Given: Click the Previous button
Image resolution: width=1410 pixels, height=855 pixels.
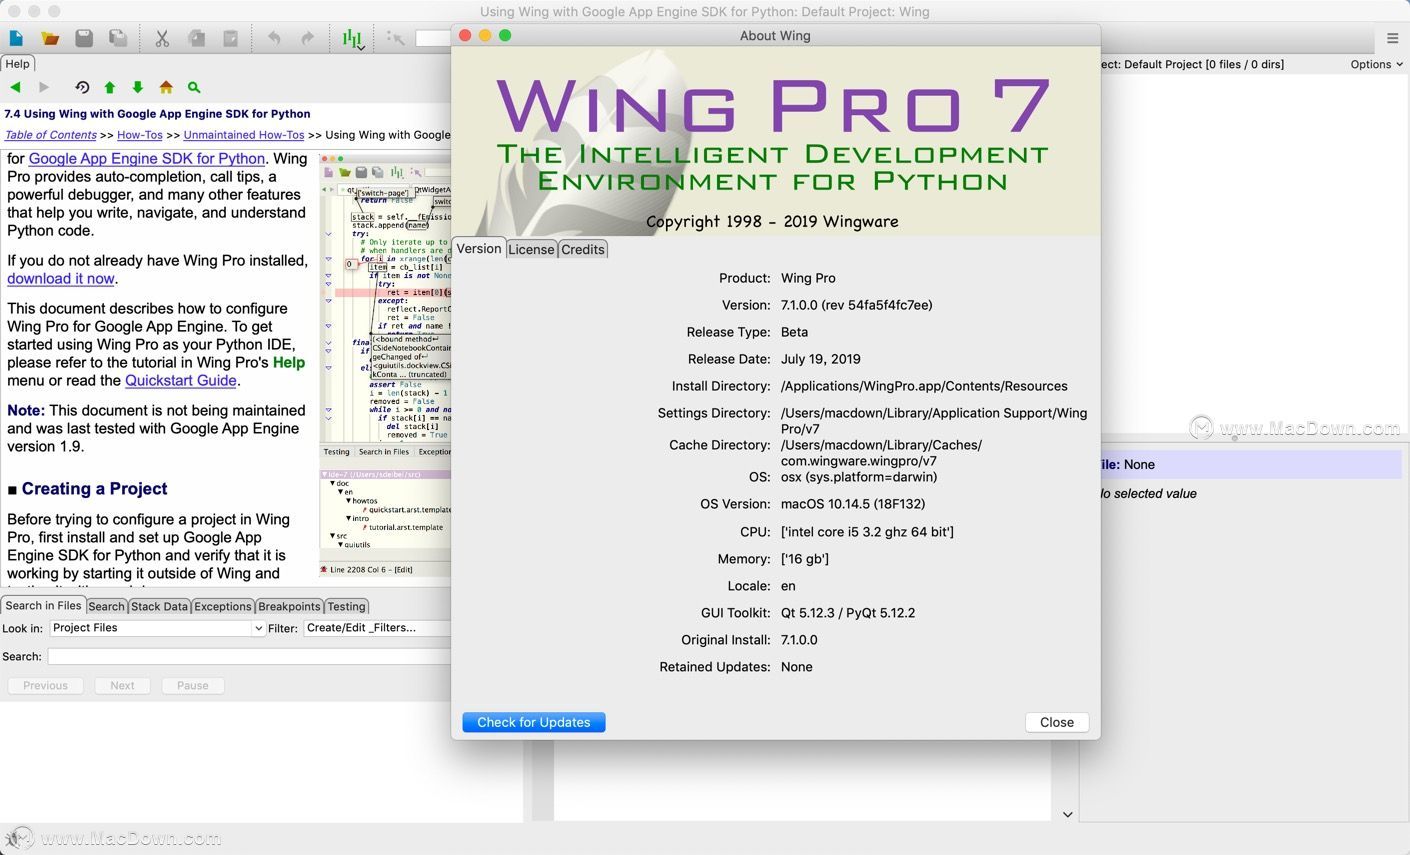Looking at the screenshot, I should 45,686.
